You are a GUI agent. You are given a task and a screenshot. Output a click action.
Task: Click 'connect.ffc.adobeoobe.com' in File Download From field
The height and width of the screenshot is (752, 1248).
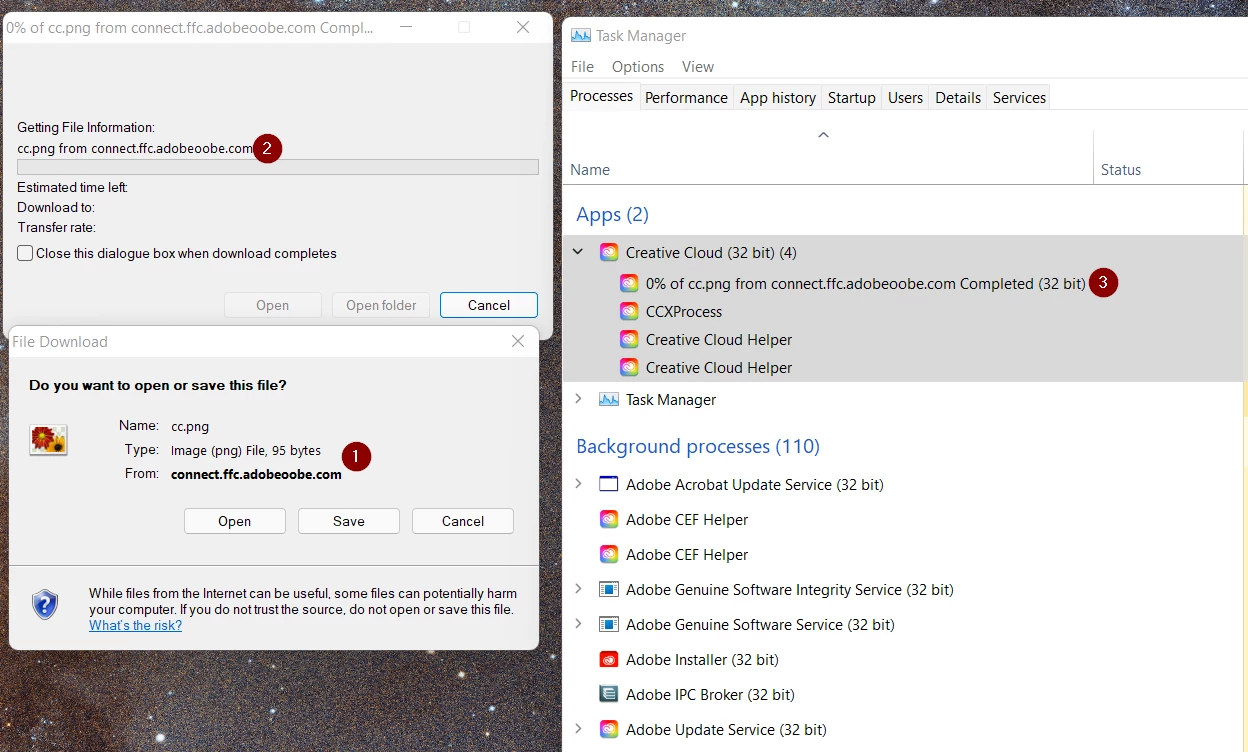pos(256,474)
